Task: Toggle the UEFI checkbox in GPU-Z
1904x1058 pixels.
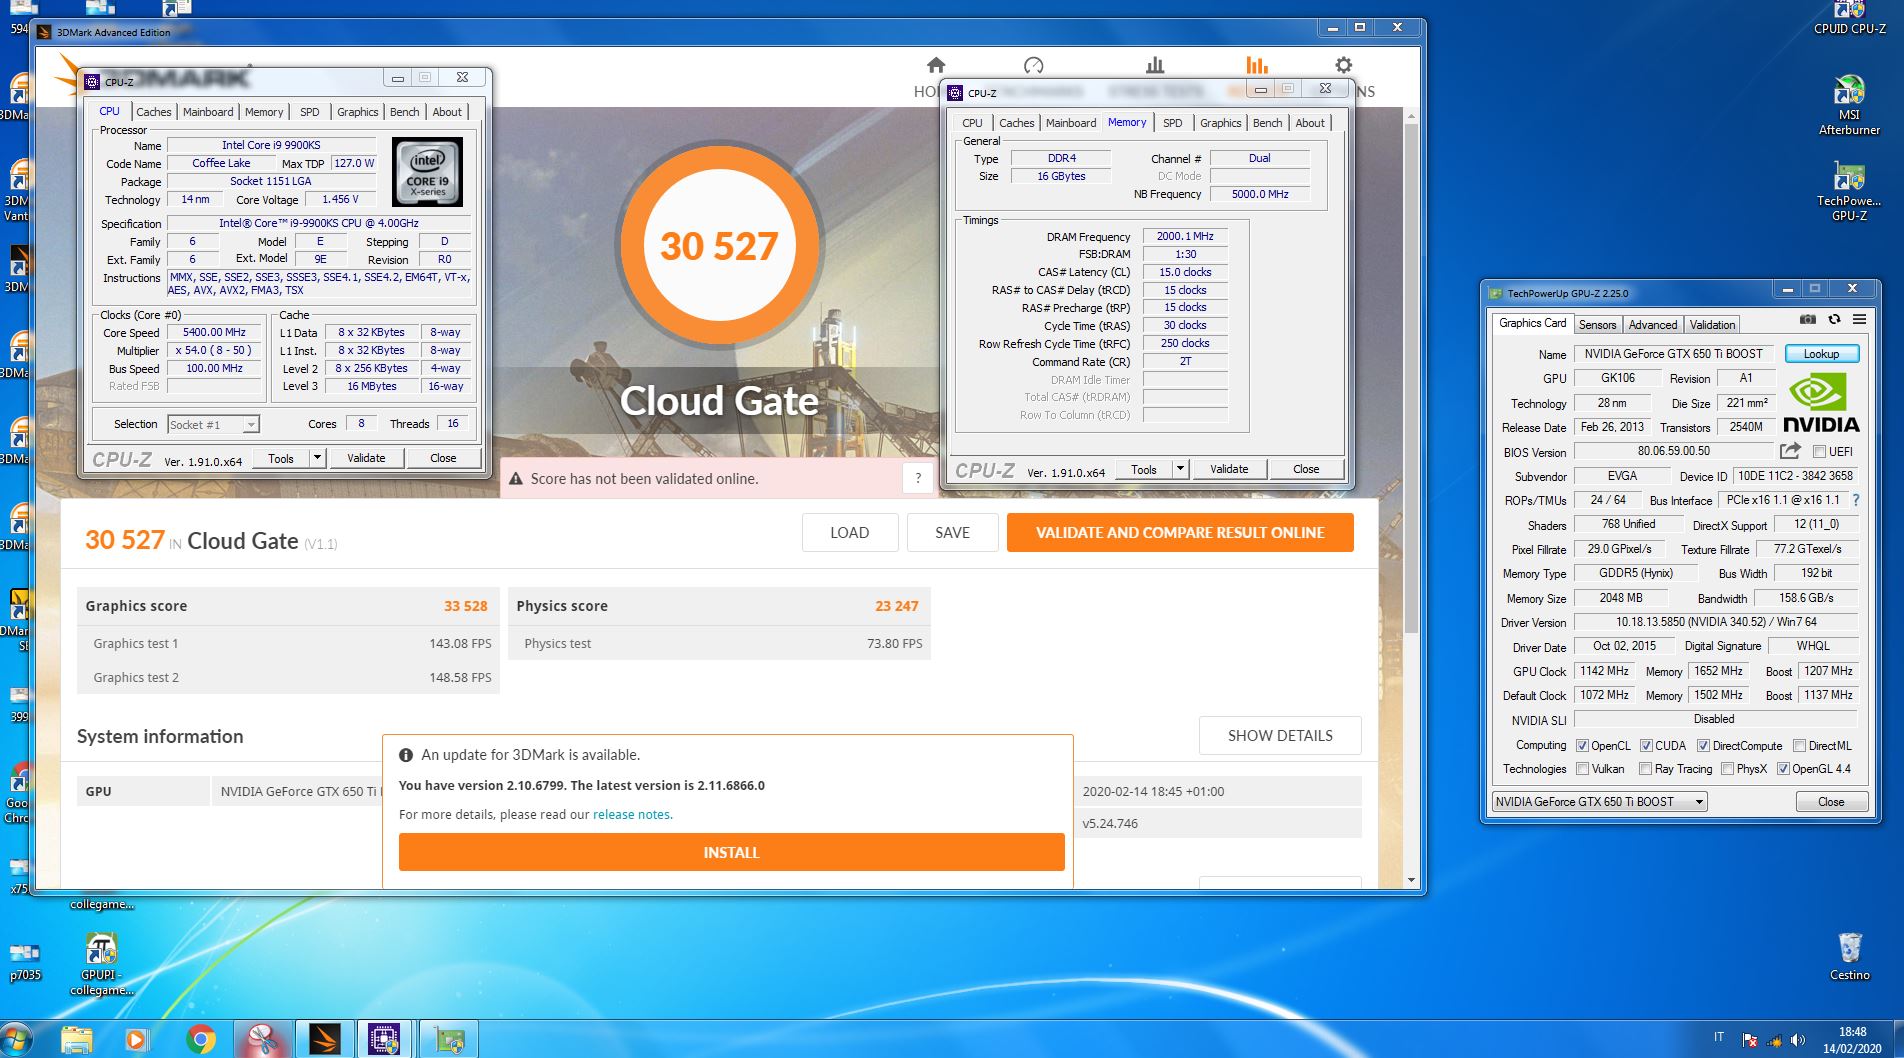Action: (x=1819, y=452)
